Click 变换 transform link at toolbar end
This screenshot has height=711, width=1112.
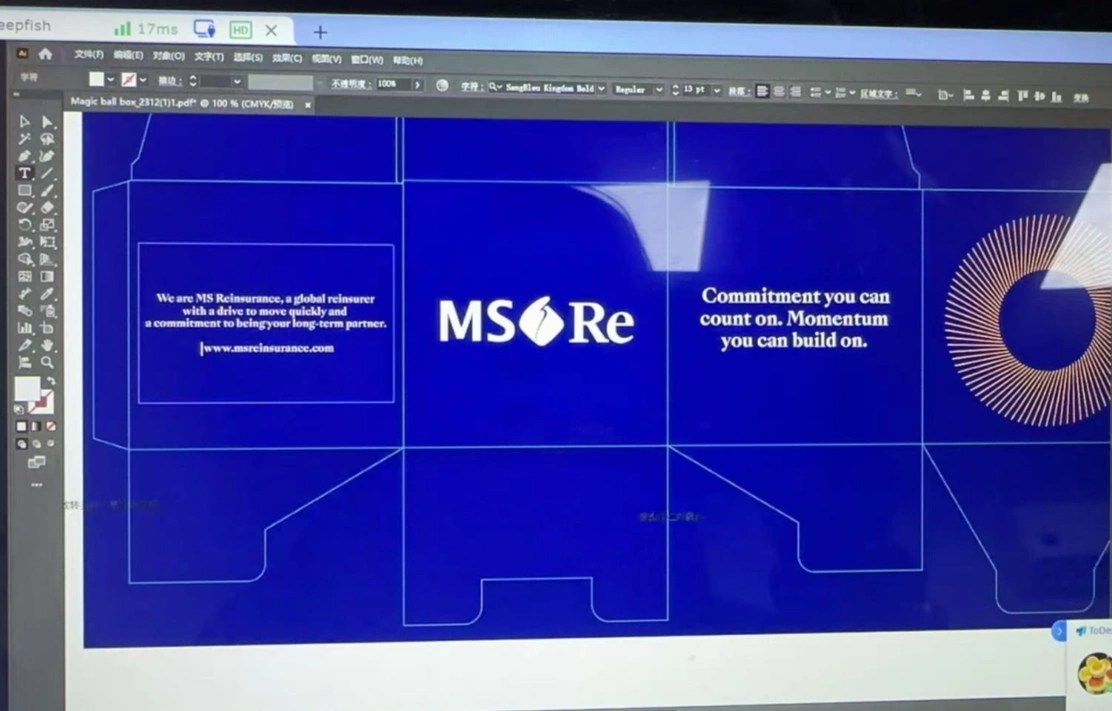1081,98
